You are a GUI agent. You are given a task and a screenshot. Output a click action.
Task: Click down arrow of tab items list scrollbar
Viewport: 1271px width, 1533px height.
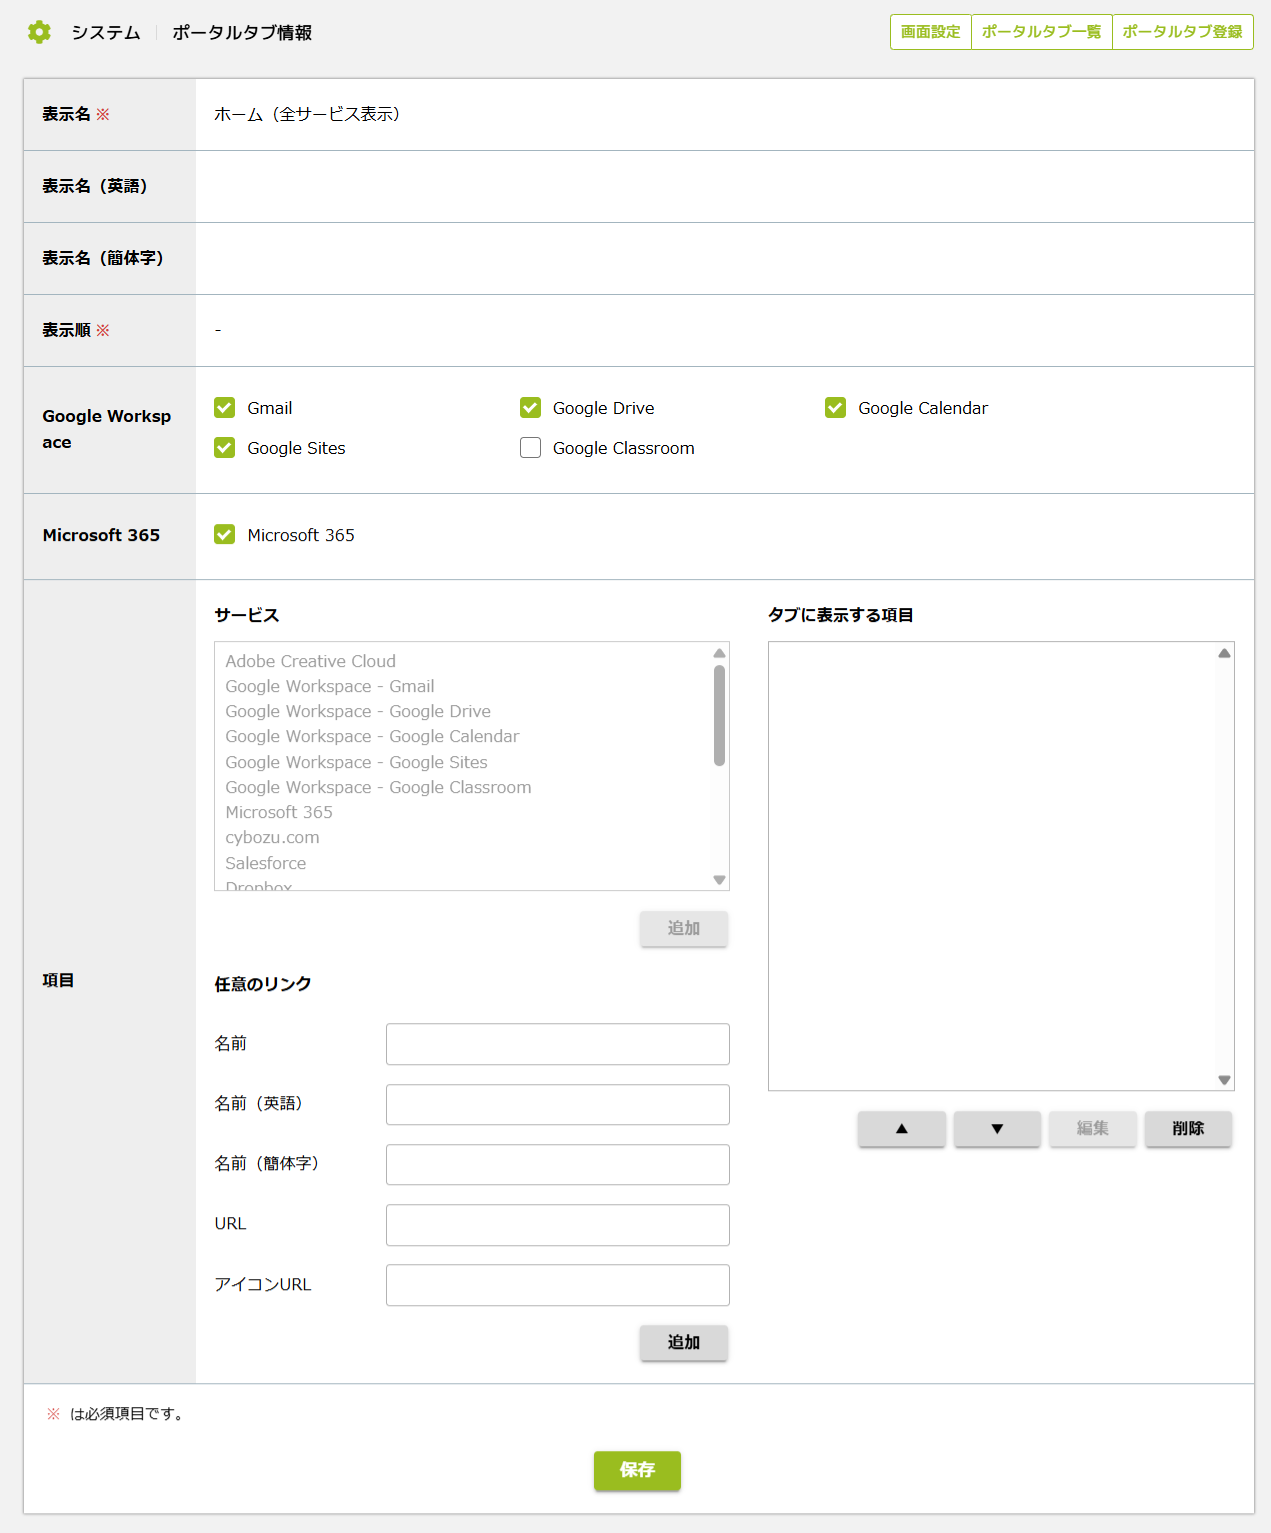pos(1224,1080)
